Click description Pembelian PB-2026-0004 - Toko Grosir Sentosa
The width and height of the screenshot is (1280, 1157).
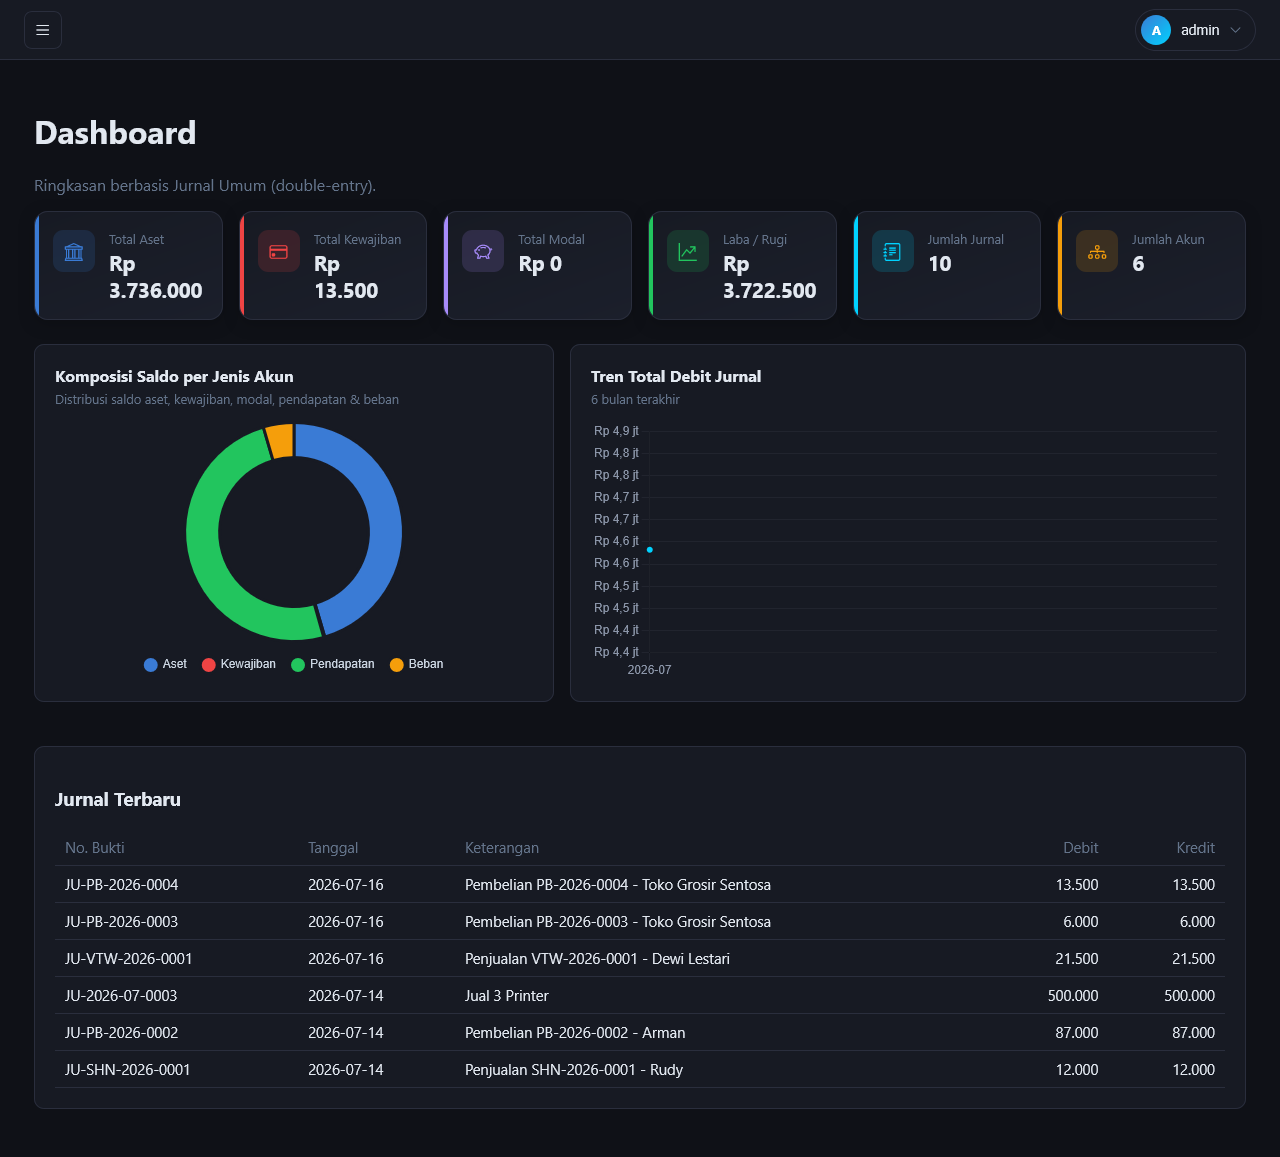tap(618, 885)
